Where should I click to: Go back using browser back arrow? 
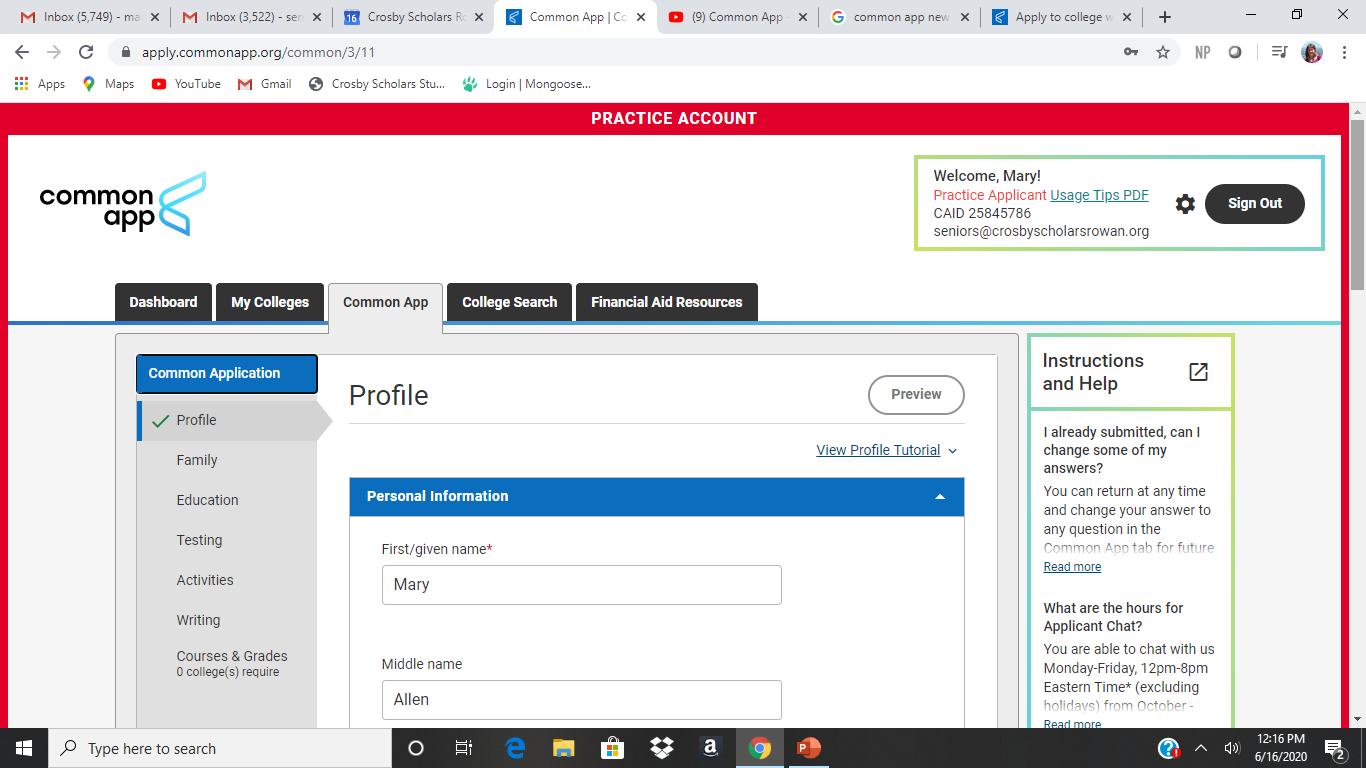[22, 52]
